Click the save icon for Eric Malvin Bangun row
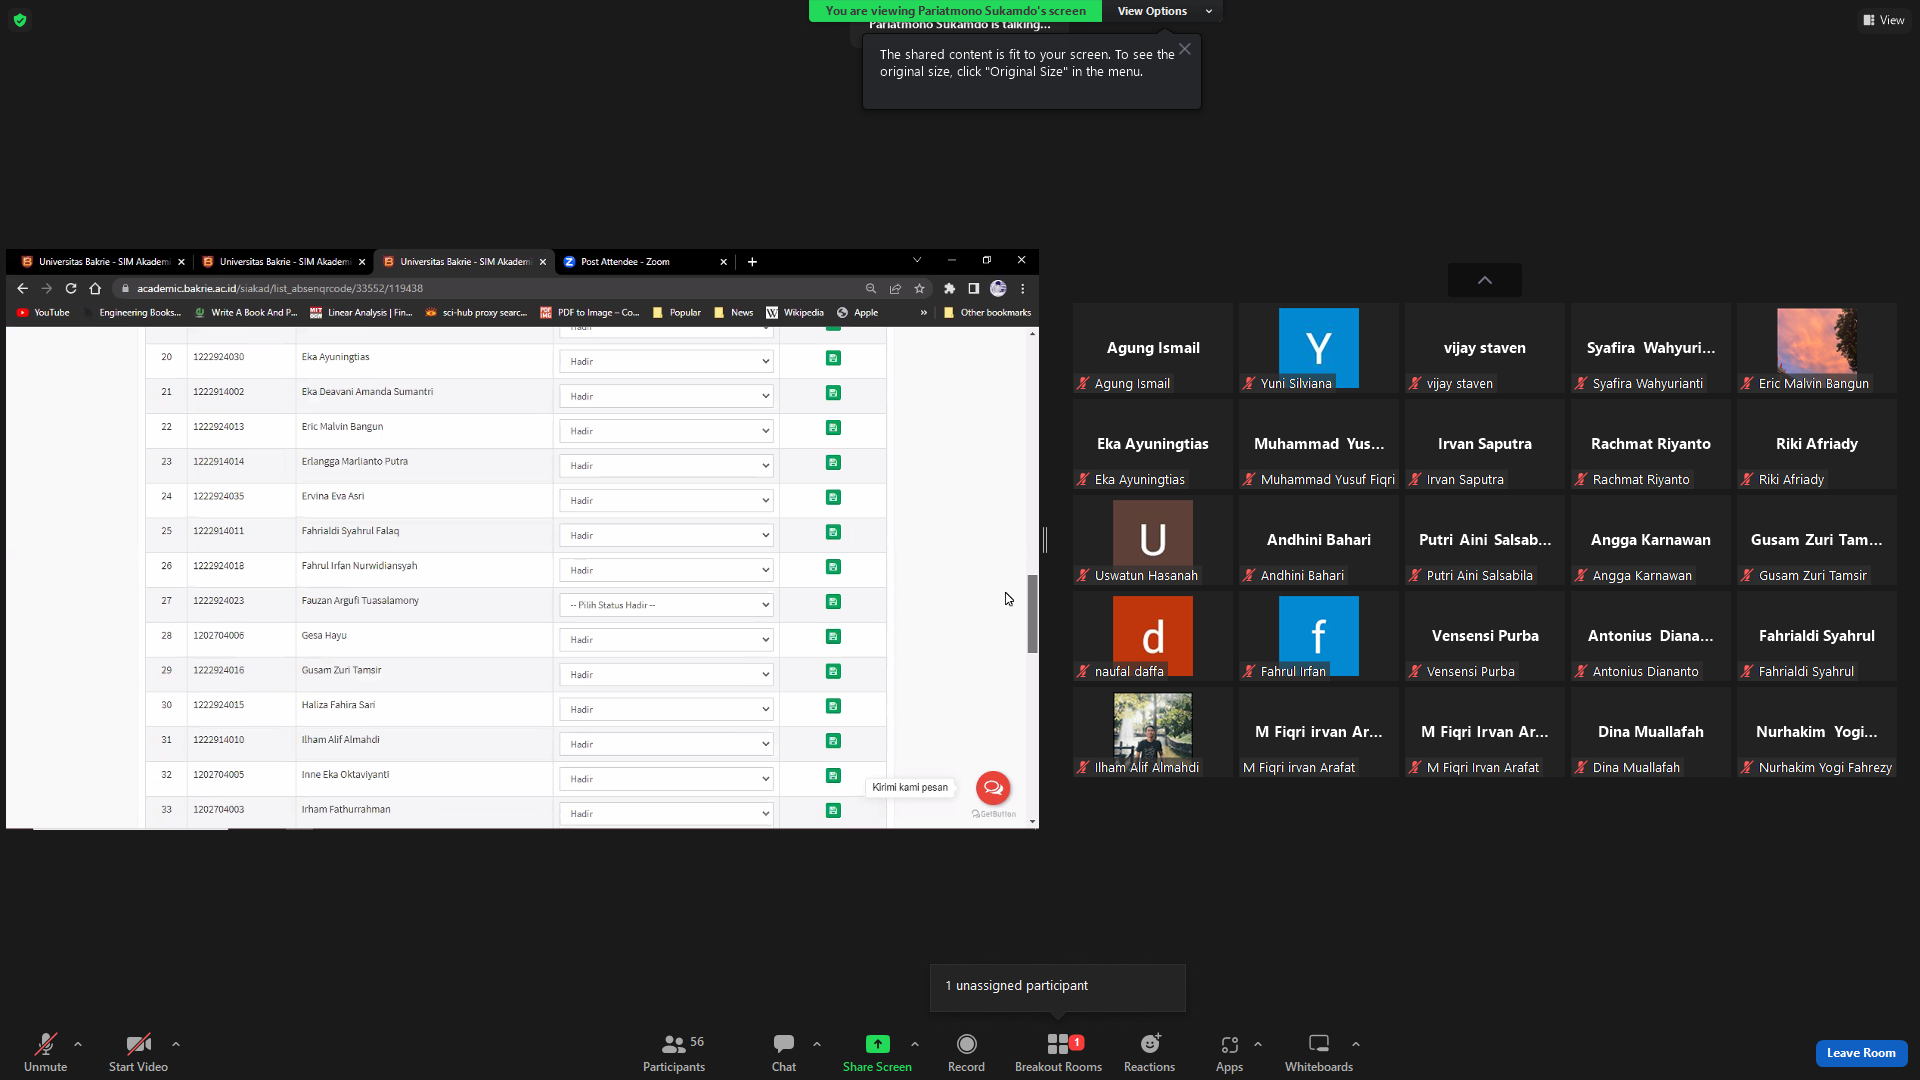This screenshot has height=1080, width=1920. pos(833,428)
